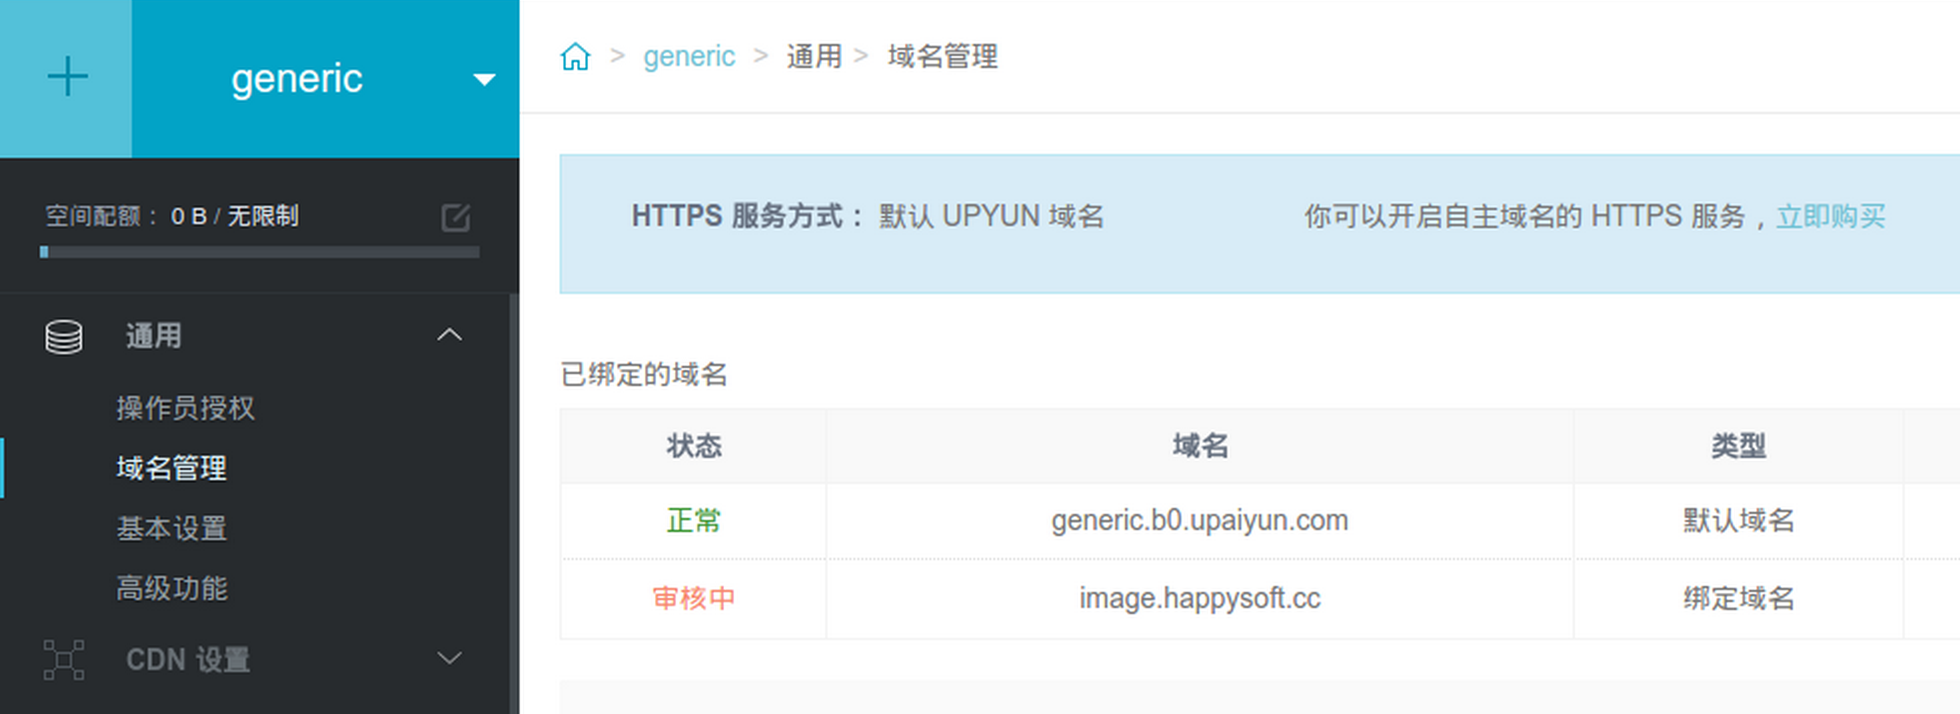Screen dimensions: 1960x714
Task: Click the 状态 column header
Action: coord(693,446)
